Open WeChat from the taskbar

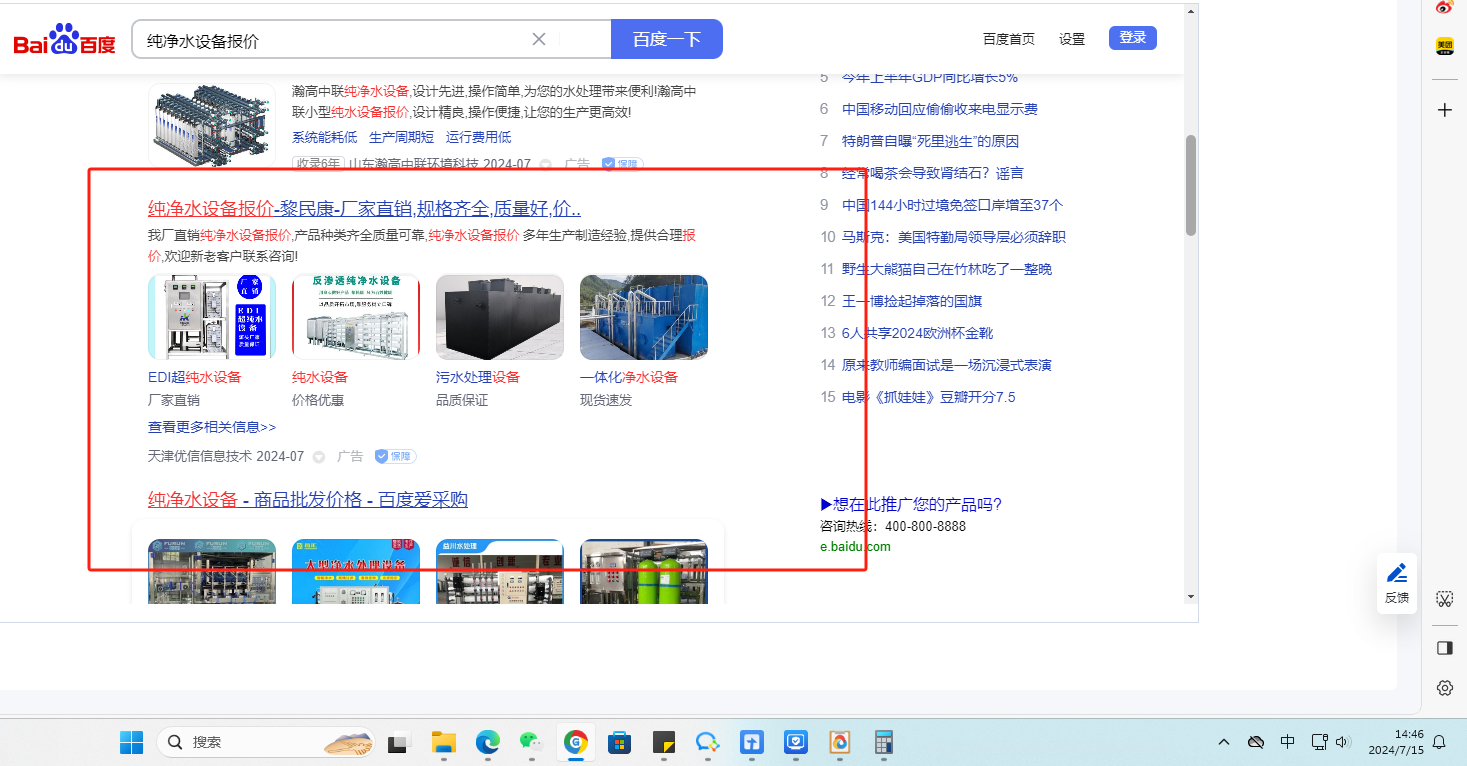(x=530, y=742)
